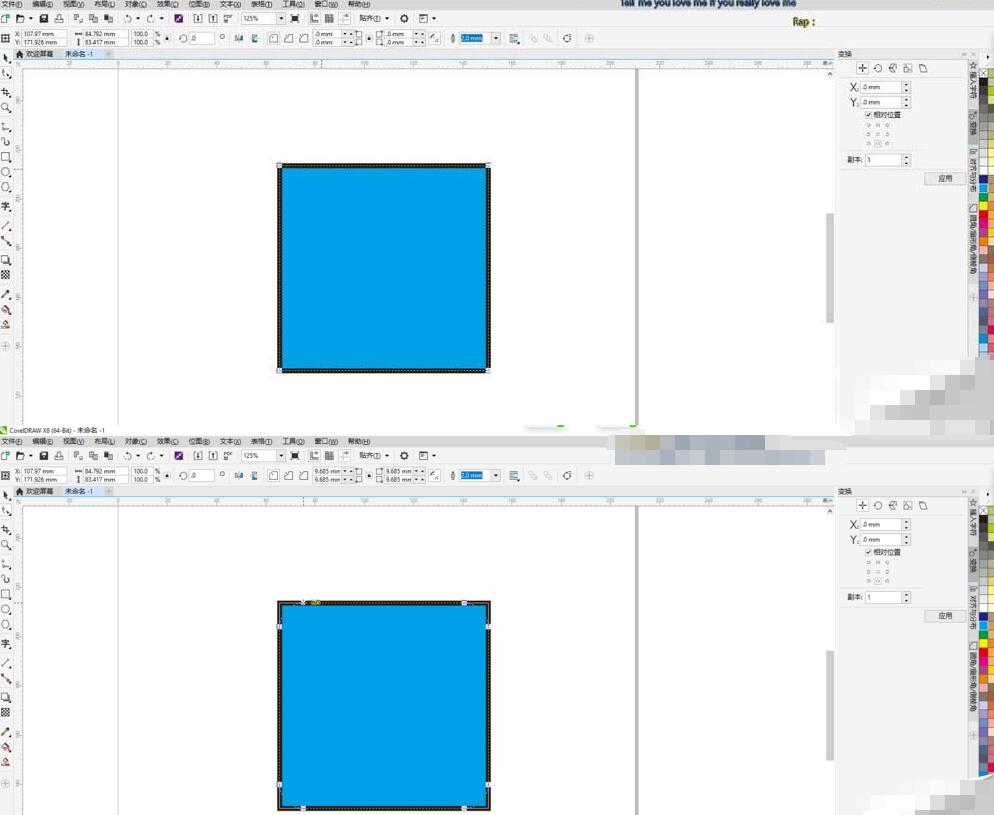
Task: Toggle lock ratio button in lower property bar
Action: (167, 475)
